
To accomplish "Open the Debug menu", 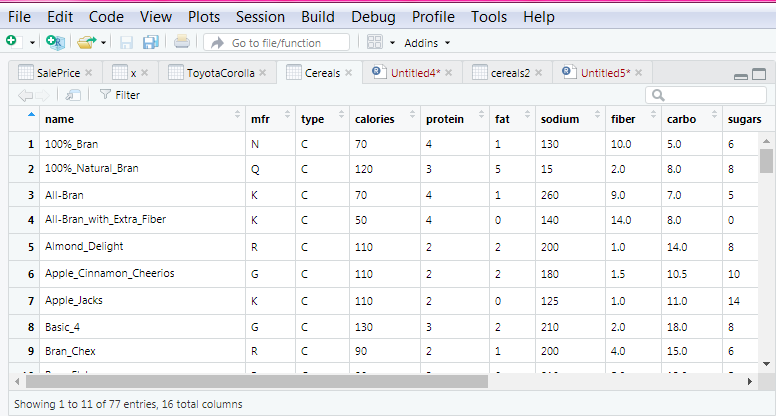I will [x=374, y=17].
